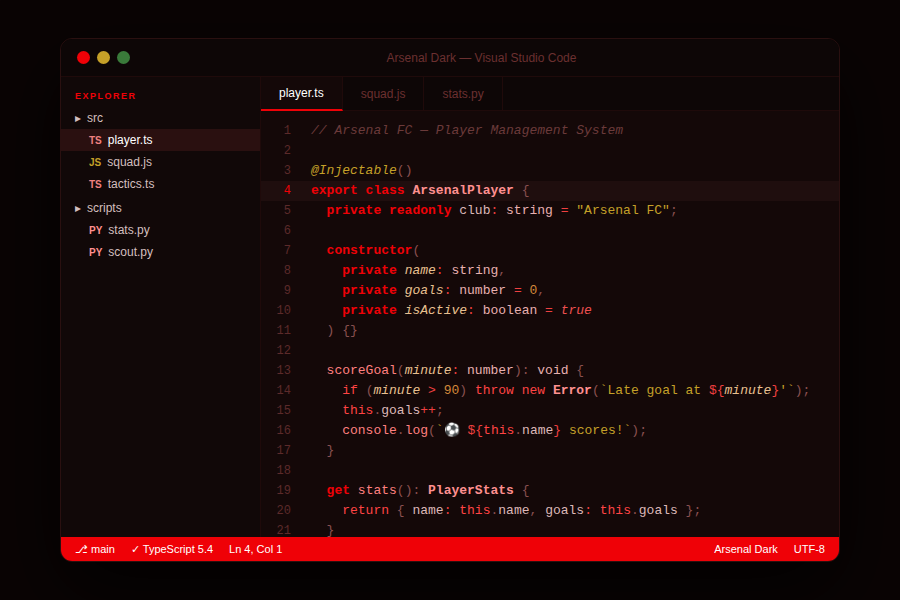This screenshot has height=600, width=900.
Task: Click the @Injectable decorator text
Action: [x=354, y=171]
